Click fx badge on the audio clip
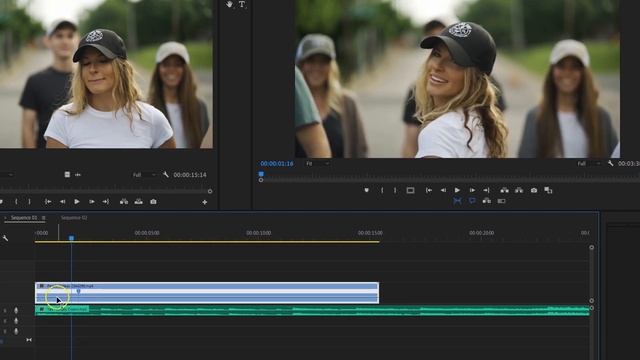The height and width of the screenshot is (360, 640). (42, 309)
